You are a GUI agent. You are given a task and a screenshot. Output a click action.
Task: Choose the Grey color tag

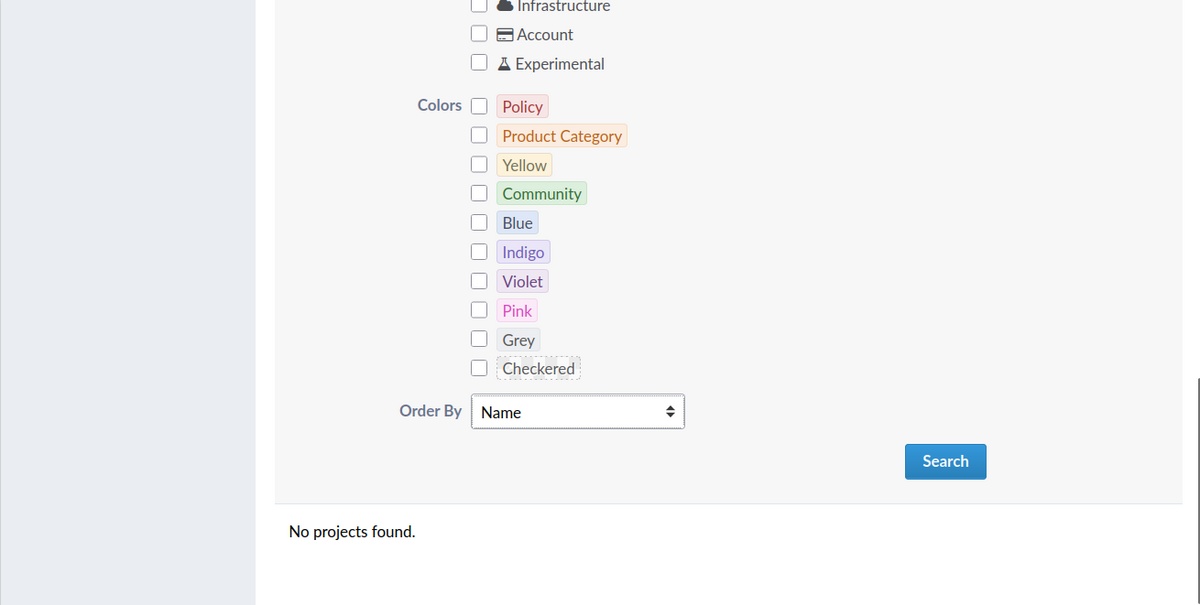click(x=518, y=340)
